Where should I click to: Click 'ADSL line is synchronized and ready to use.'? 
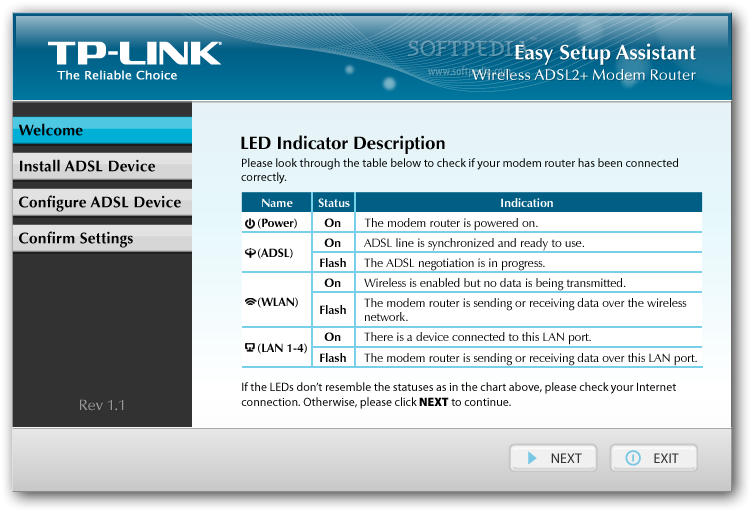pos(474,243)
